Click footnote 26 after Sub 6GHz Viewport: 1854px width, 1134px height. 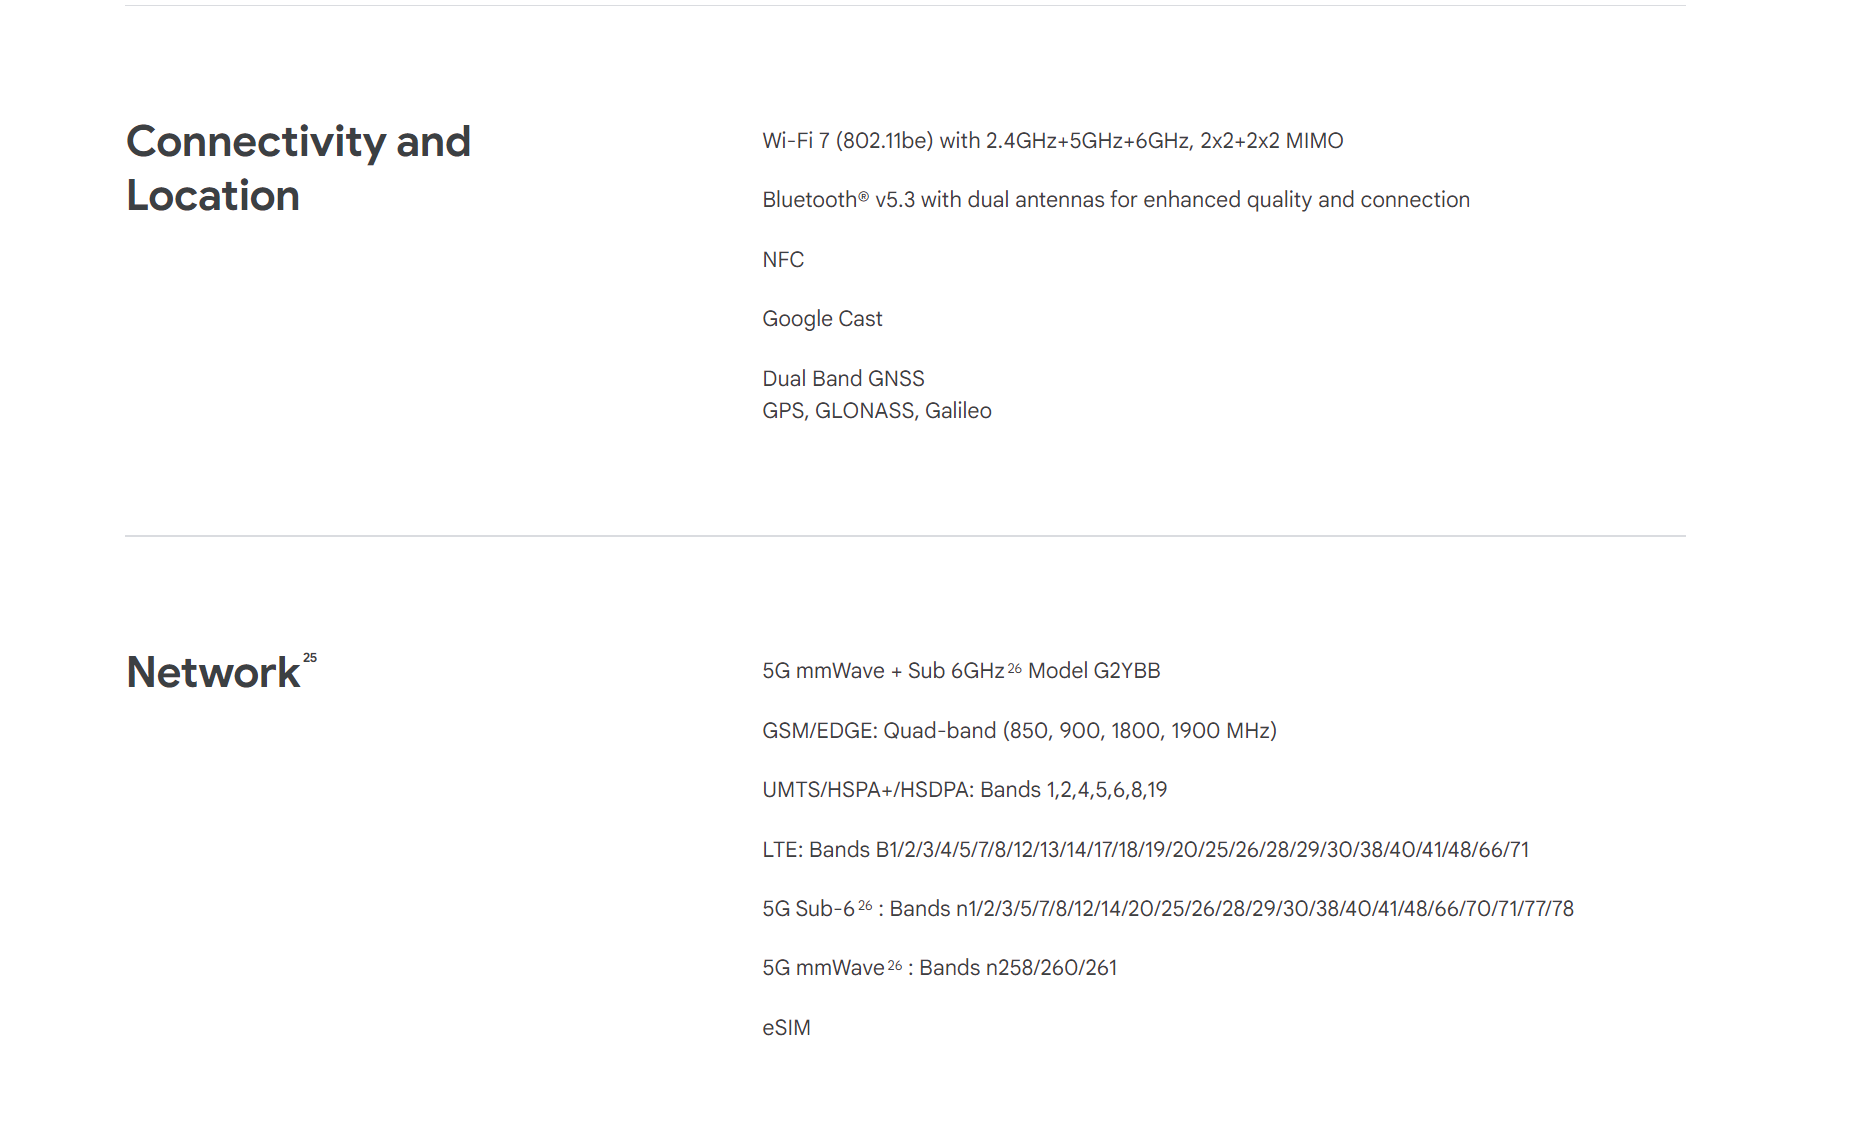(x=1014, y=668)
